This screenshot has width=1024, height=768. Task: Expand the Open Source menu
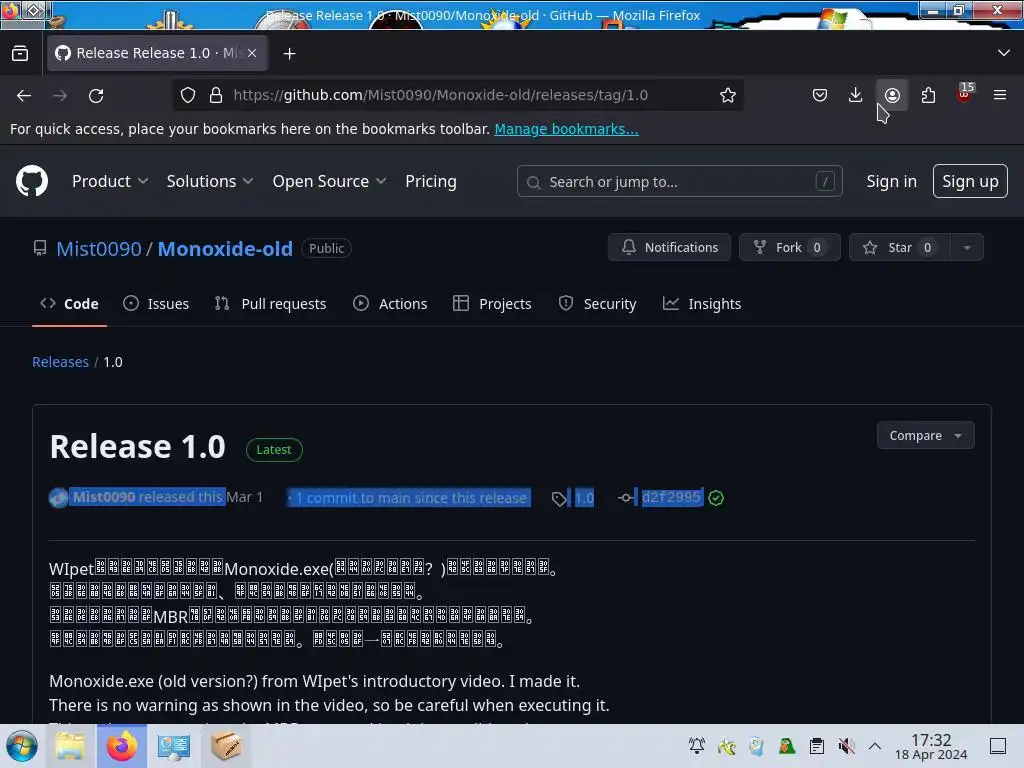pyautogui.click(x=329, y=182)
